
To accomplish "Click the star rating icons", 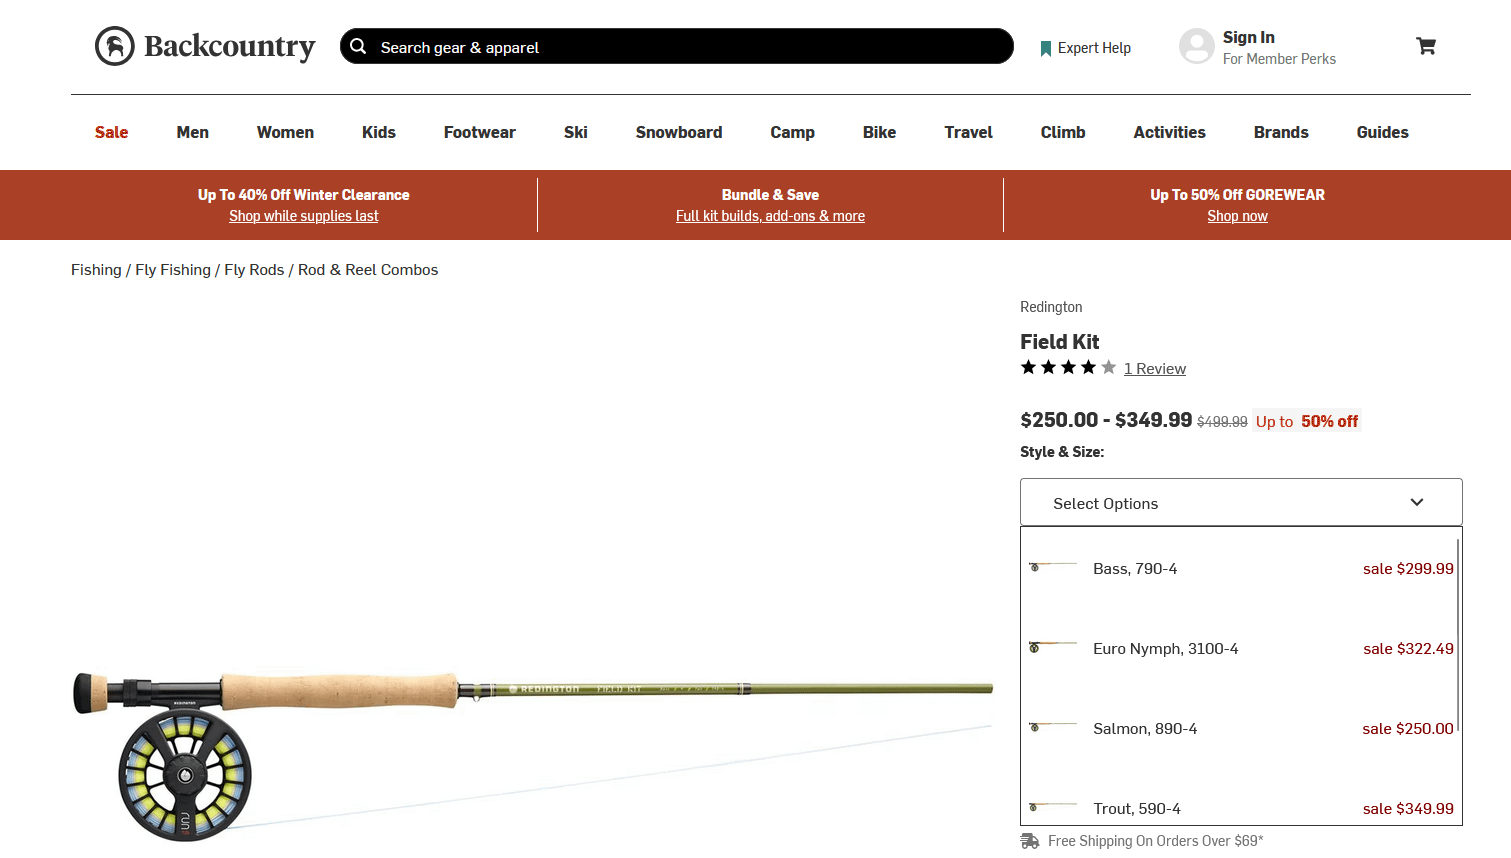I will (1067, 368).
